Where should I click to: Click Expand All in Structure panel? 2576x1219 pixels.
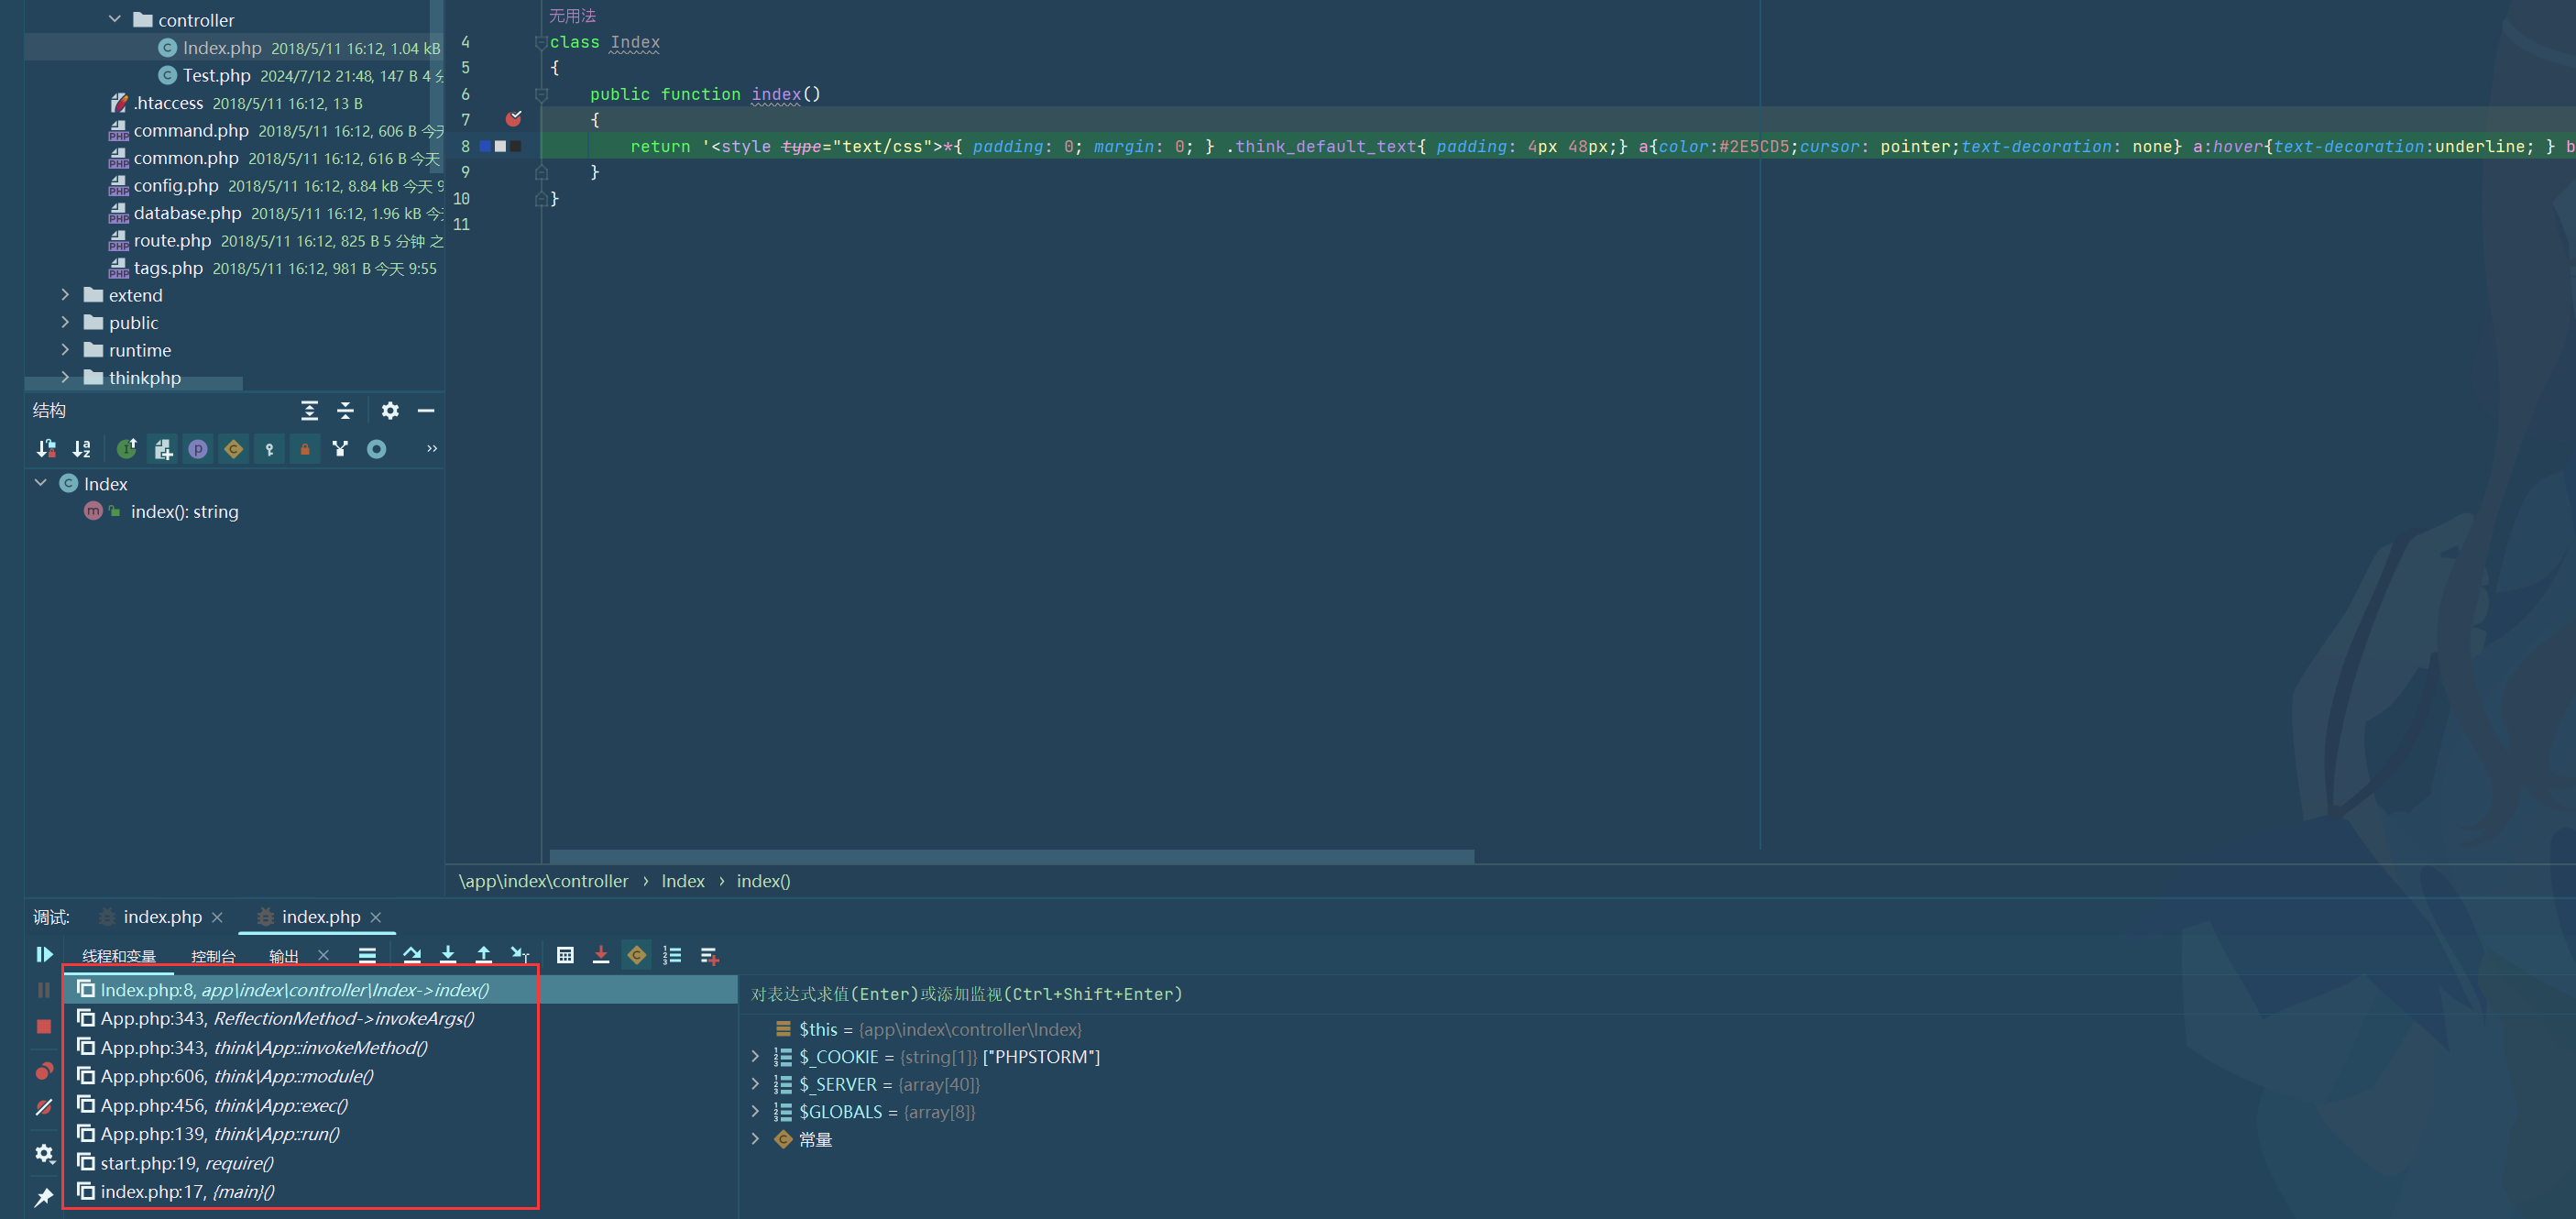(x=310, y=411)
